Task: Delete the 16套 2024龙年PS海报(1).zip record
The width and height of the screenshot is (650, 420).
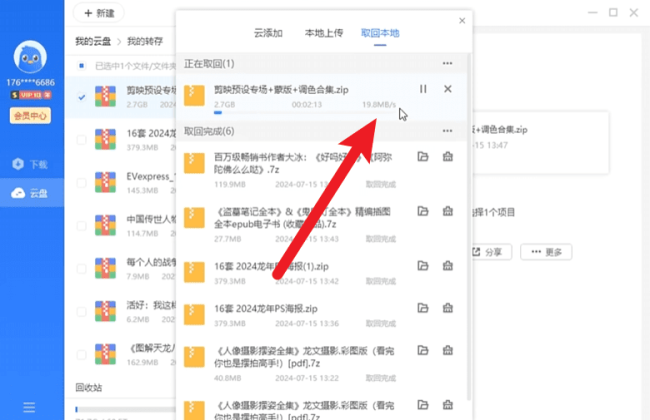Action: coord(447,265)
